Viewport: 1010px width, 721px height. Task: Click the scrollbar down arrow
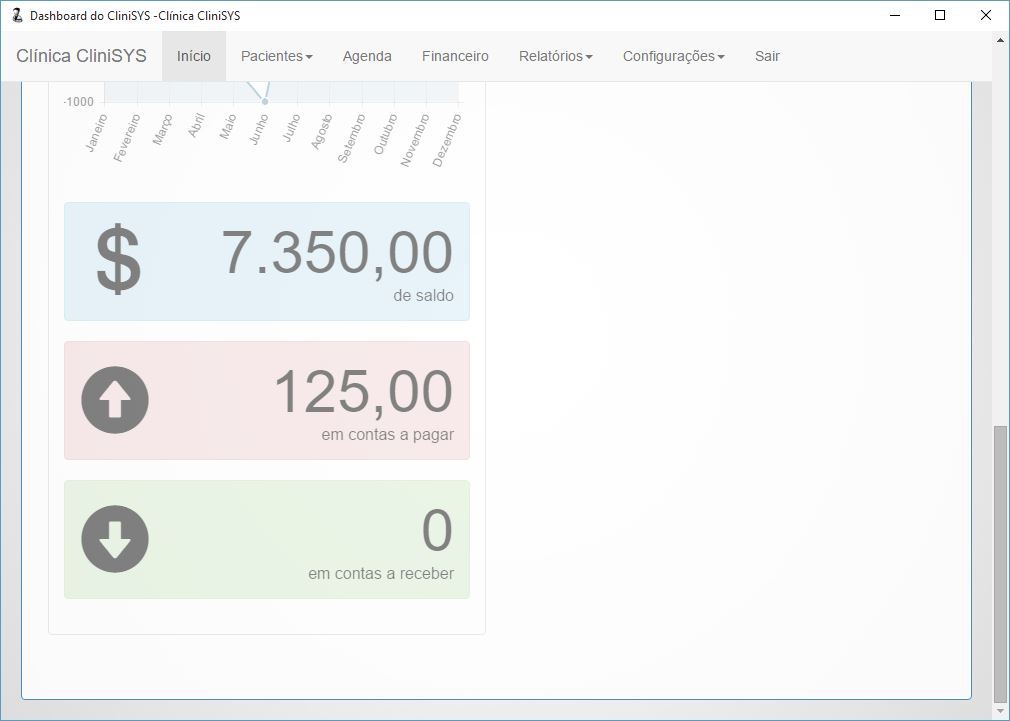coord(1001,711)
